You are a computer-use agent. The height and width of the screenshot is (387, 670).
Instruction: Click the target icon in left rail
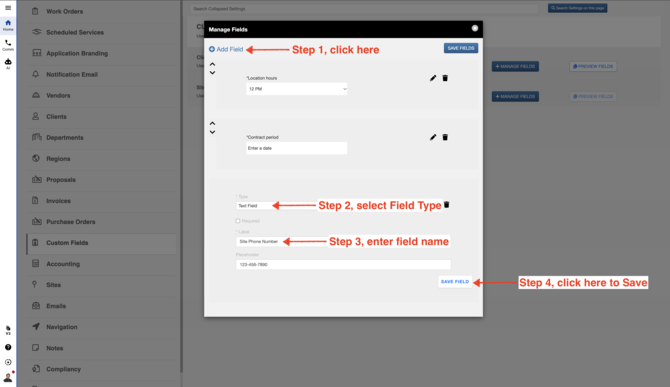[x=8, y=362]
